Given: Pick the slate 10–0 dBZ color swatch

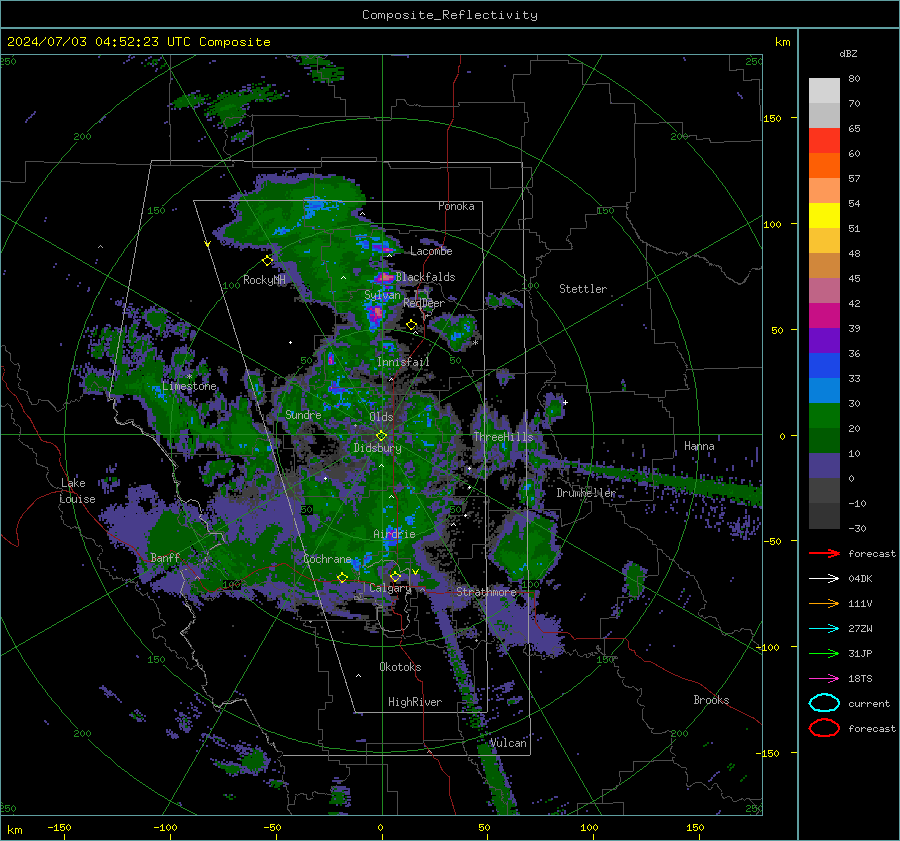Looking at the screenshot, I should [824, 466].
